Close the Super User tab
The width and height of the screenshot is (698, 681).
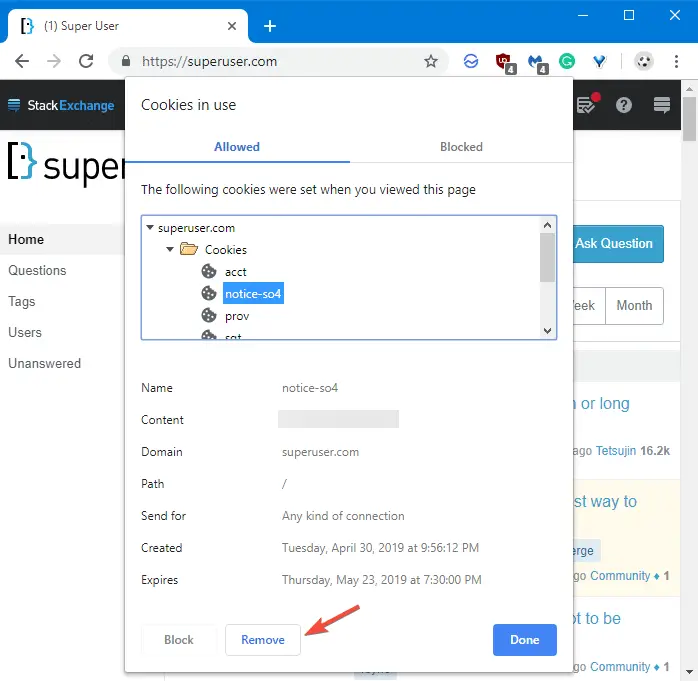(231, 26)
